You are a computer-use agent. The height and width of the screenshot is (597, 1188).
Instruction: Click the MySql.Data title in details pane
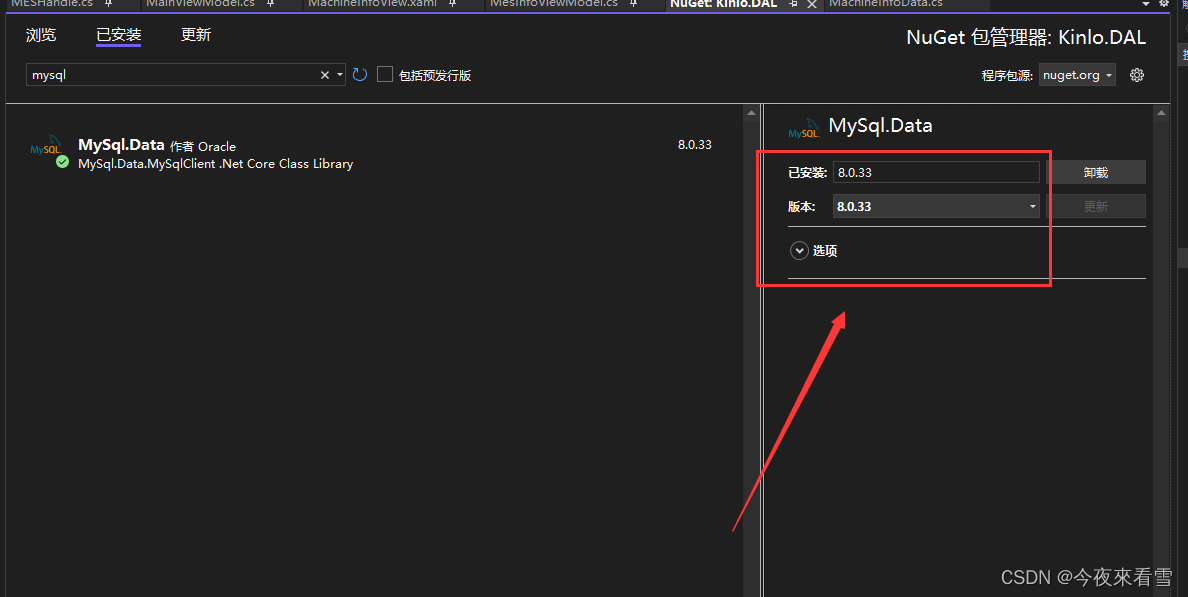[880, 126]
